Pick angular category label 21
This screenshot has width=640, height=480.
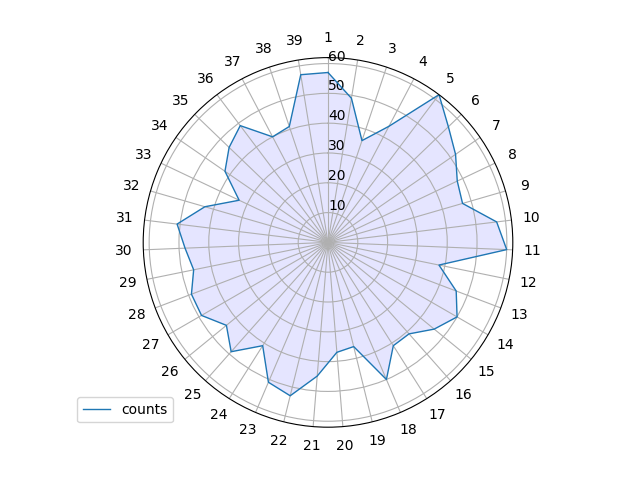(x=311, y=445)
